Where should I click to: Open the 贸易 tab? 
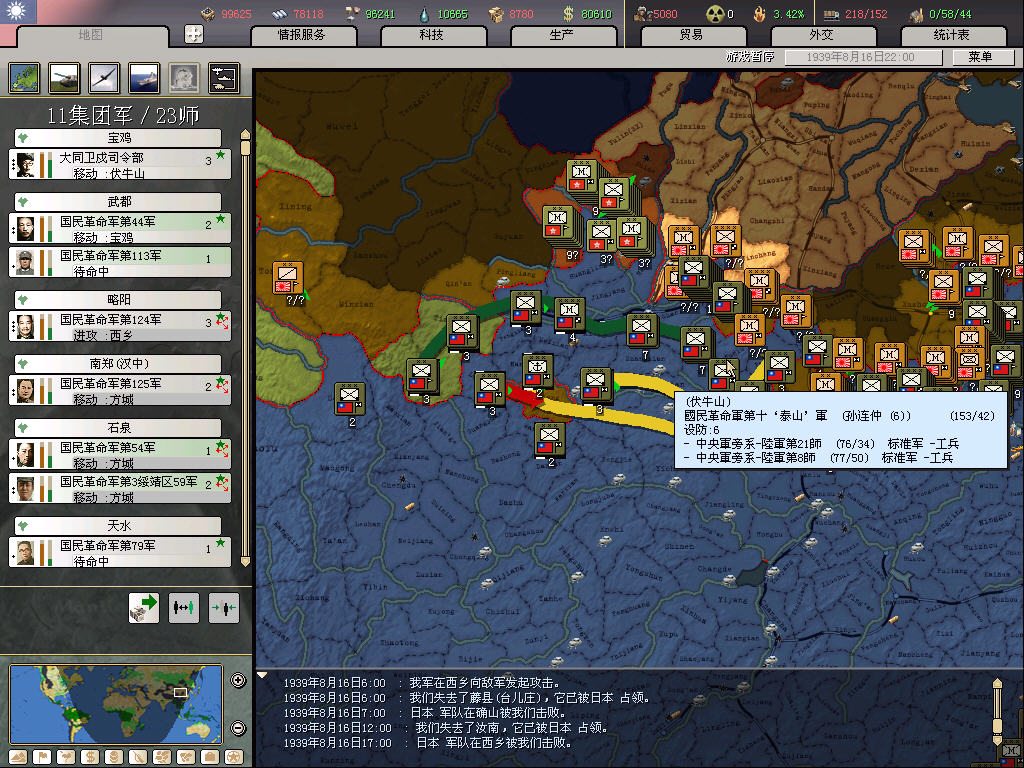click(693, 35)
